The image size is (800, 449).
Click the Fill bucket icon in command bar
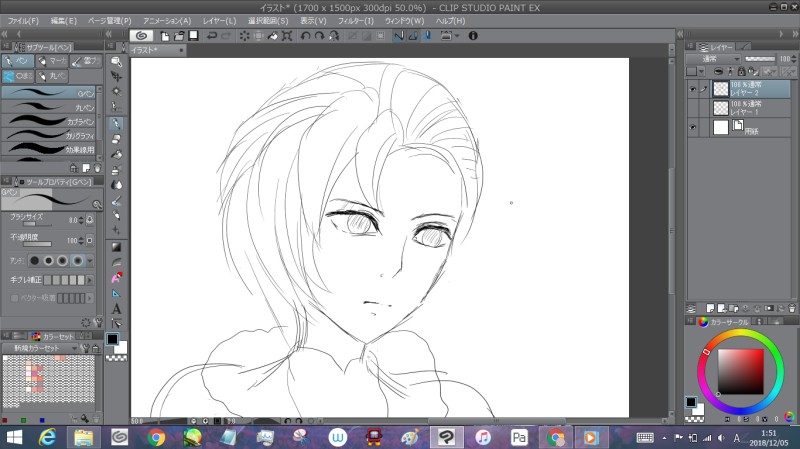273,36
